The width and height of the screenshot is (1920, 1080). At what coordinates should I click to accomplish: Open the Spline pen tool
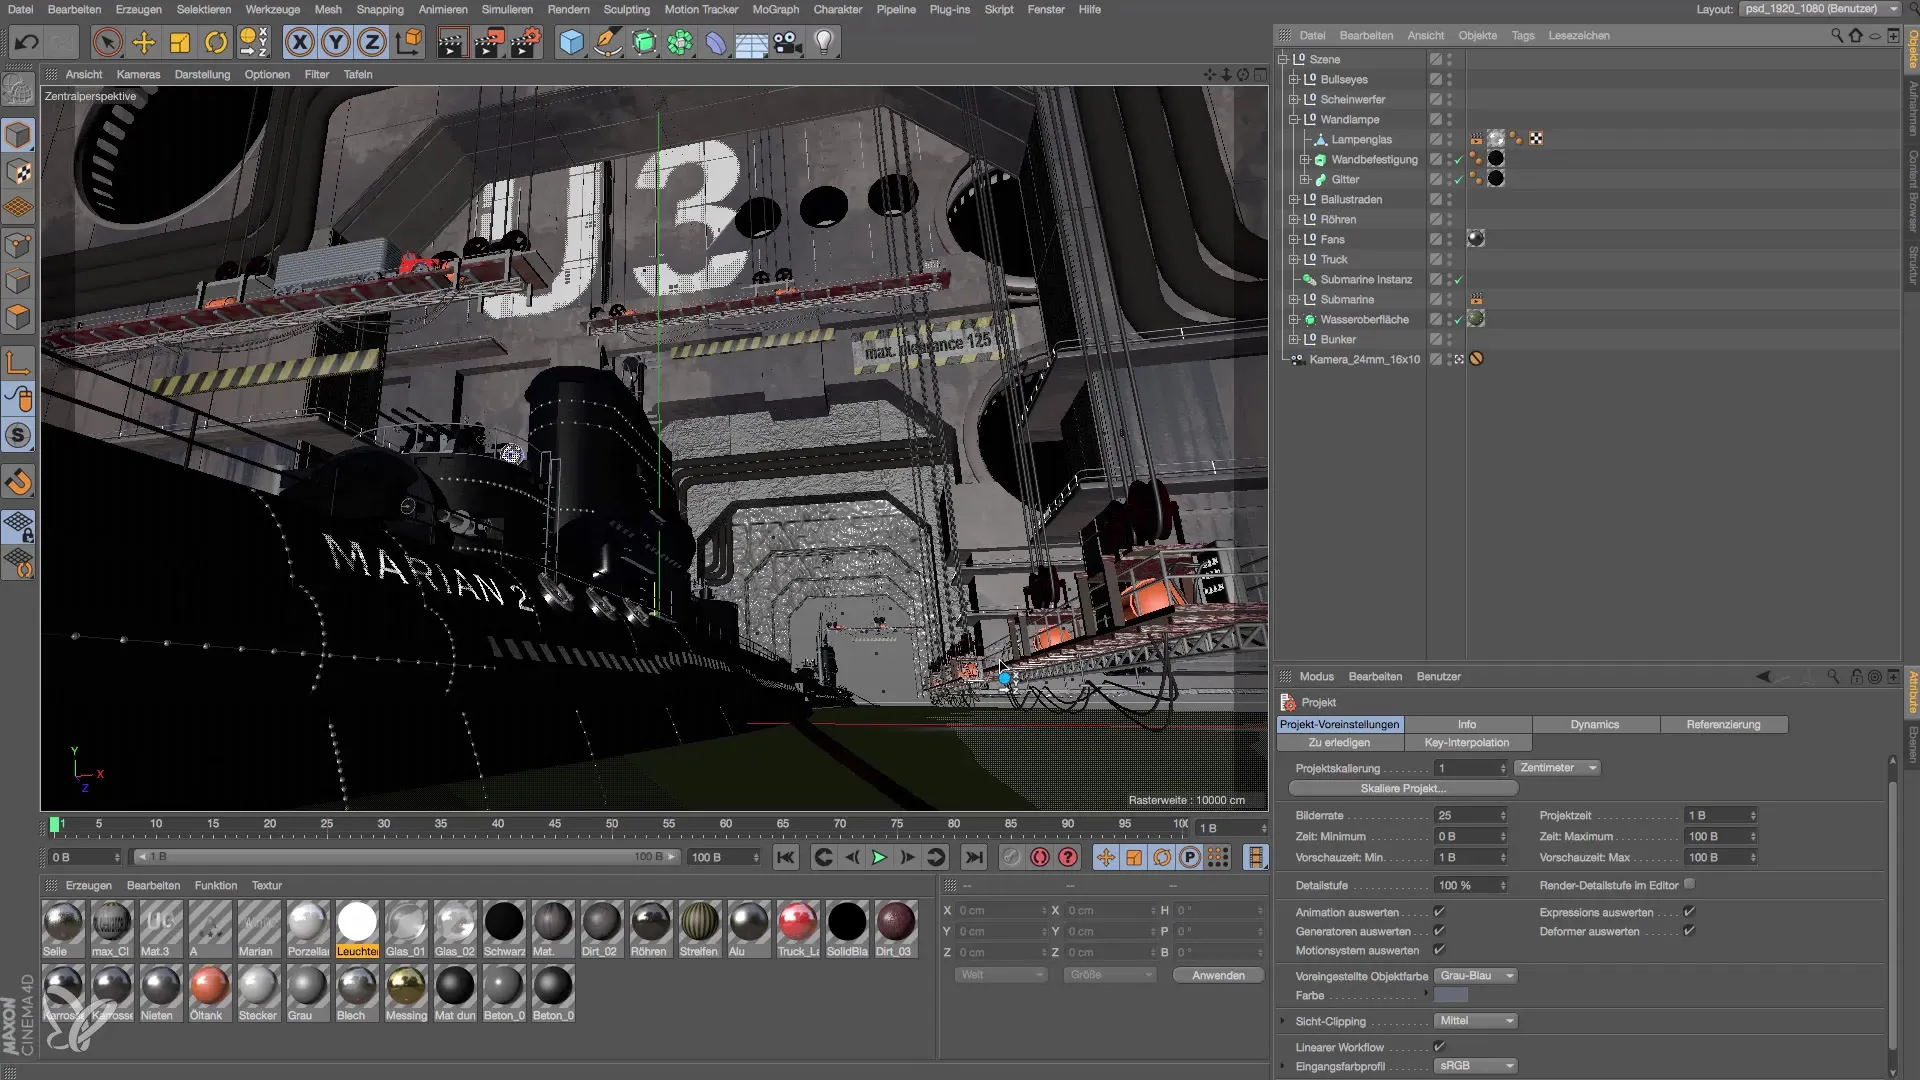(607, 42)
